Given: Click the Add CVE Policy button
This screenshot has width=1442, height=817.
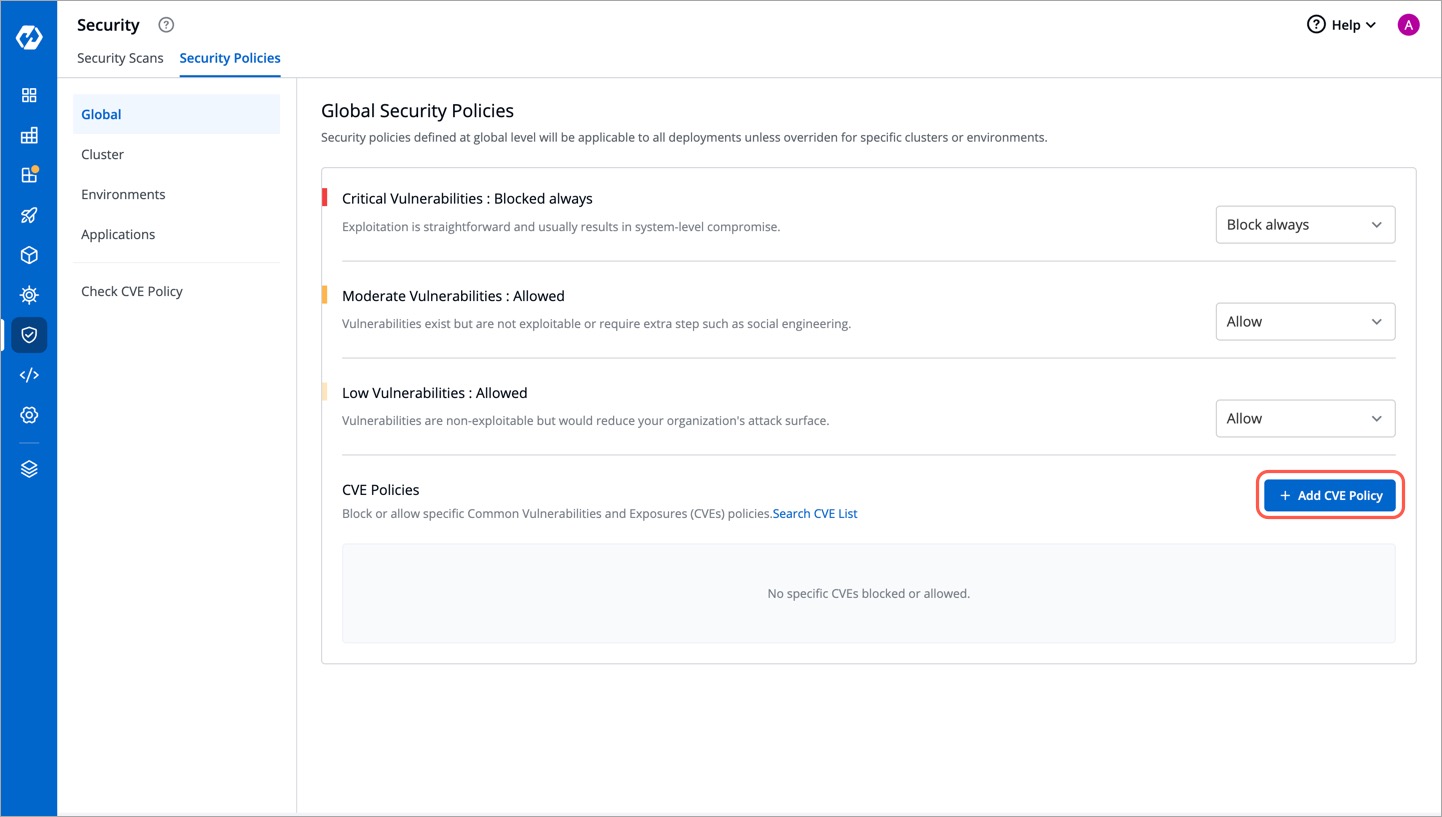Looking at the screenshot, I should 1330,495.
